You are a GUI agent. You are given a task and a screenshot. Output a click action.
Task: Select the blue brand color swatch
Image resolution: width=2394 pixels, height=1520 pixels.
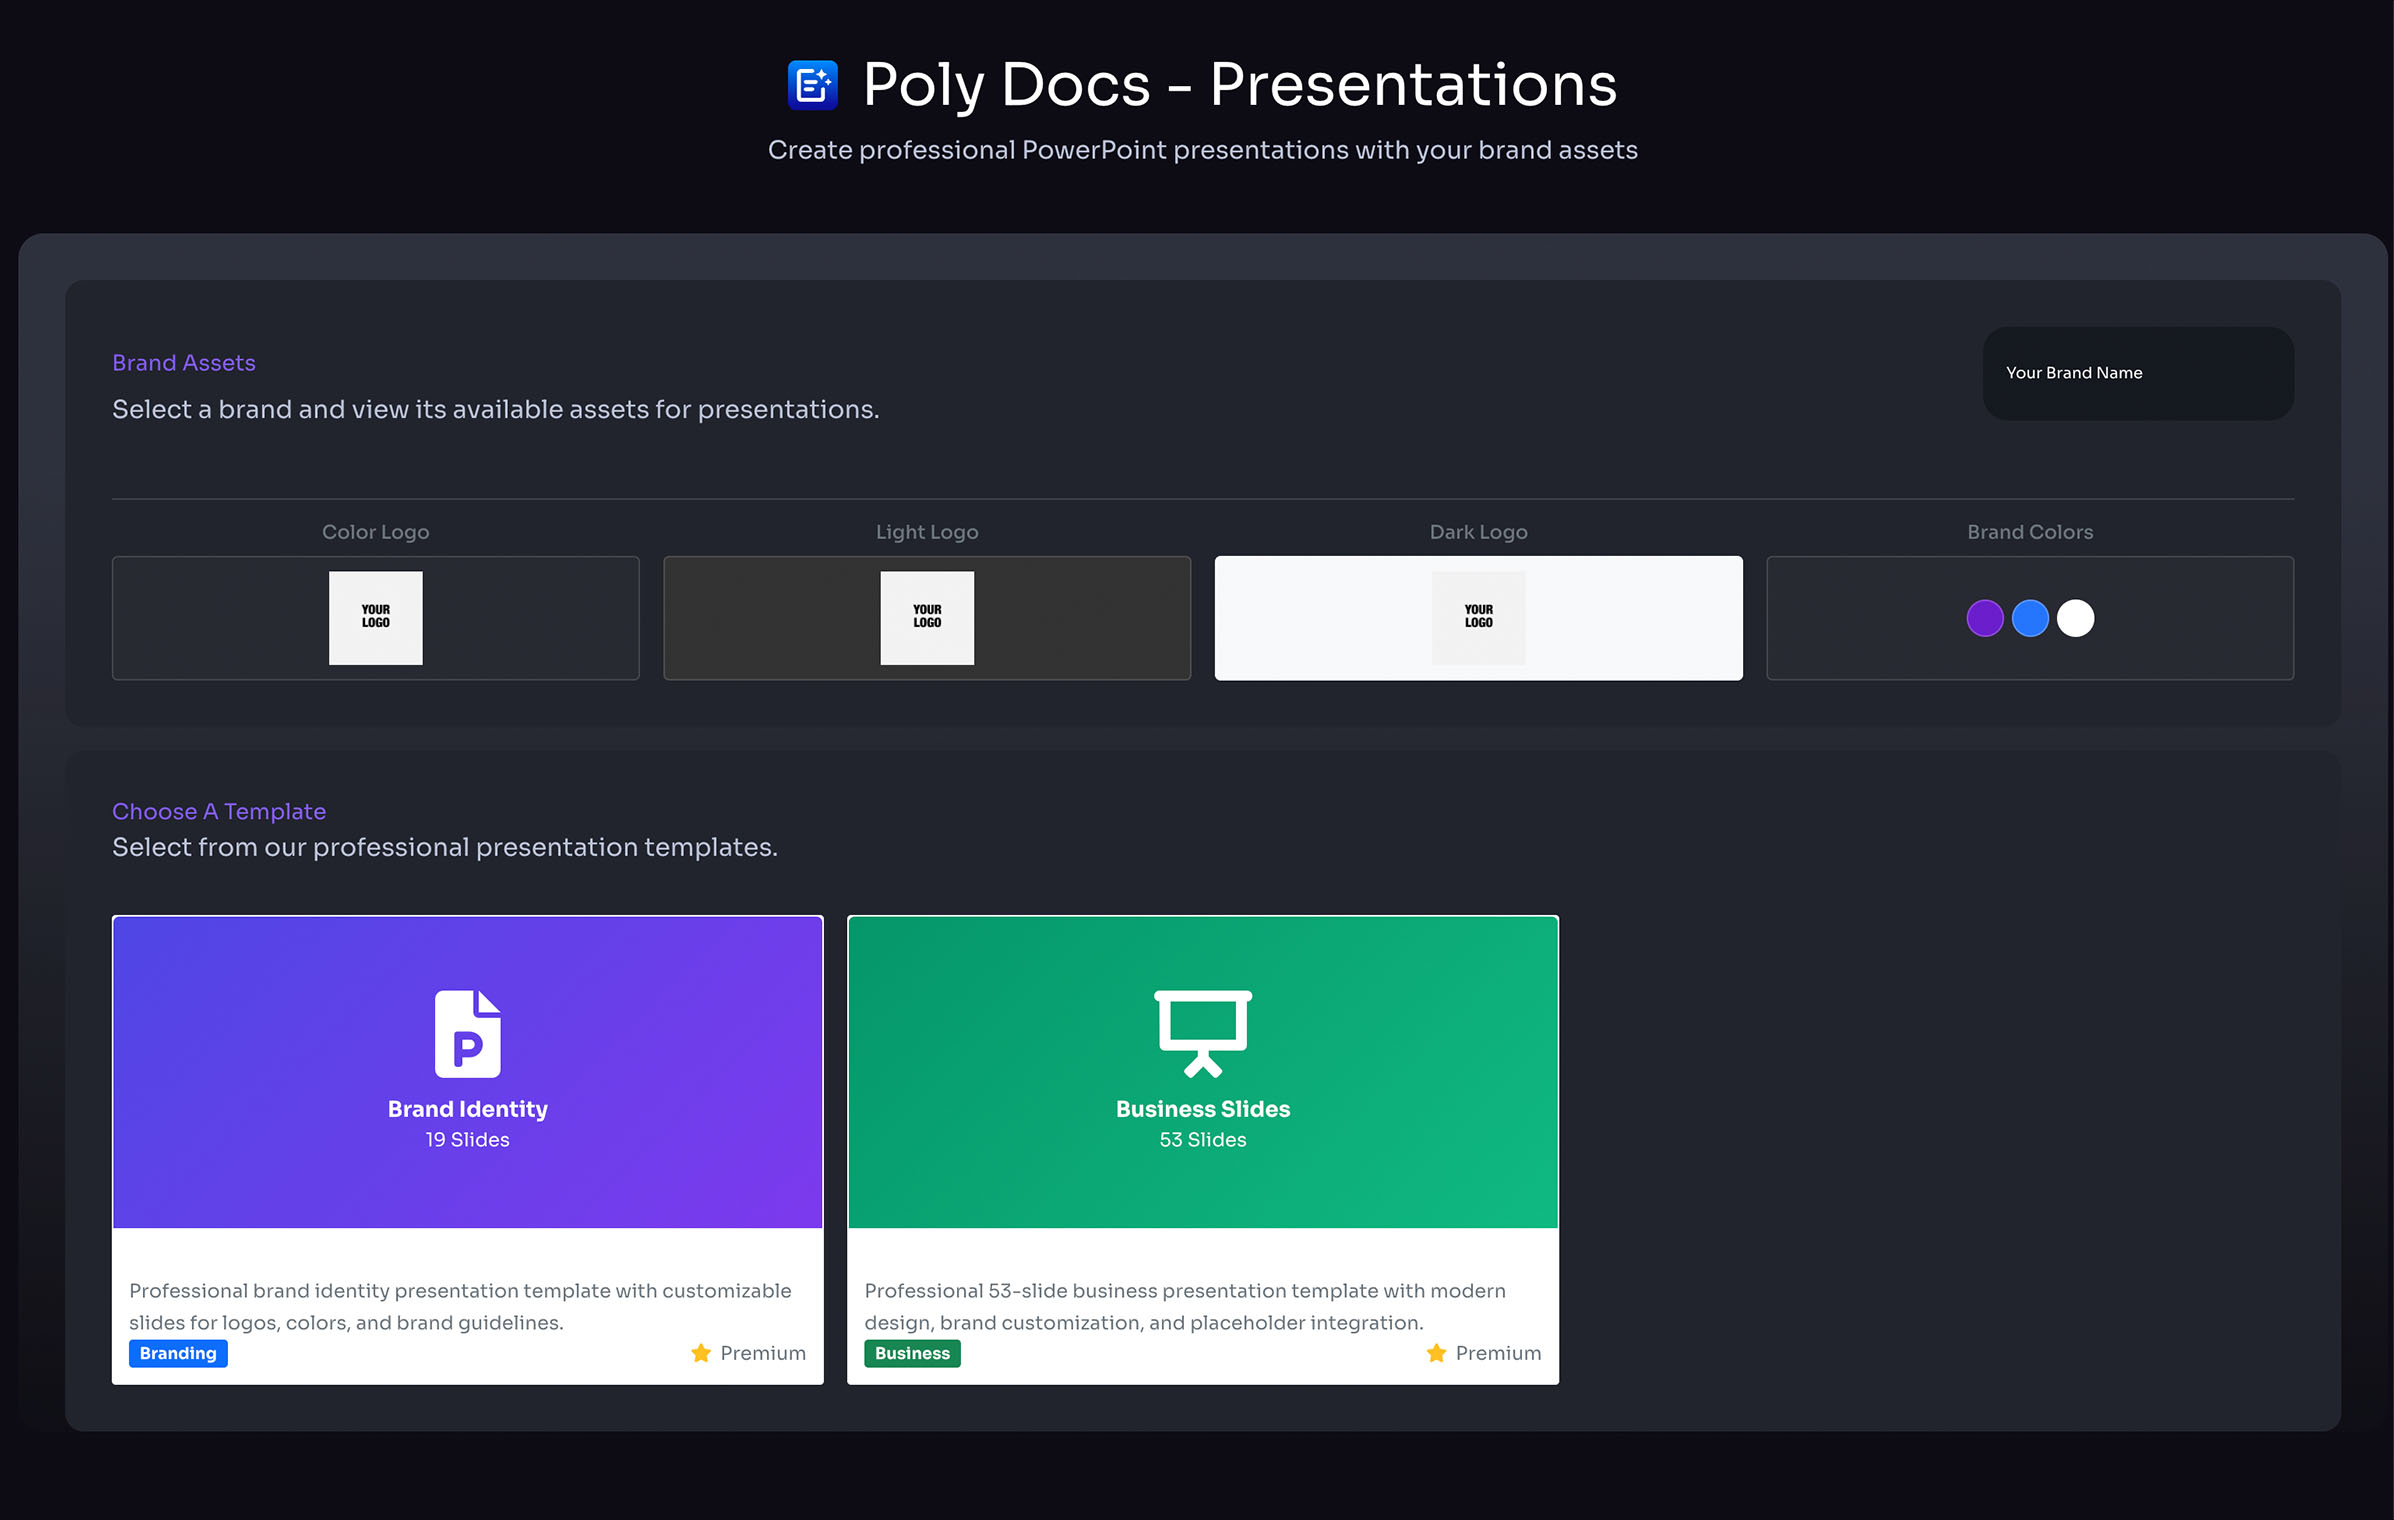tap(2031, 618)
